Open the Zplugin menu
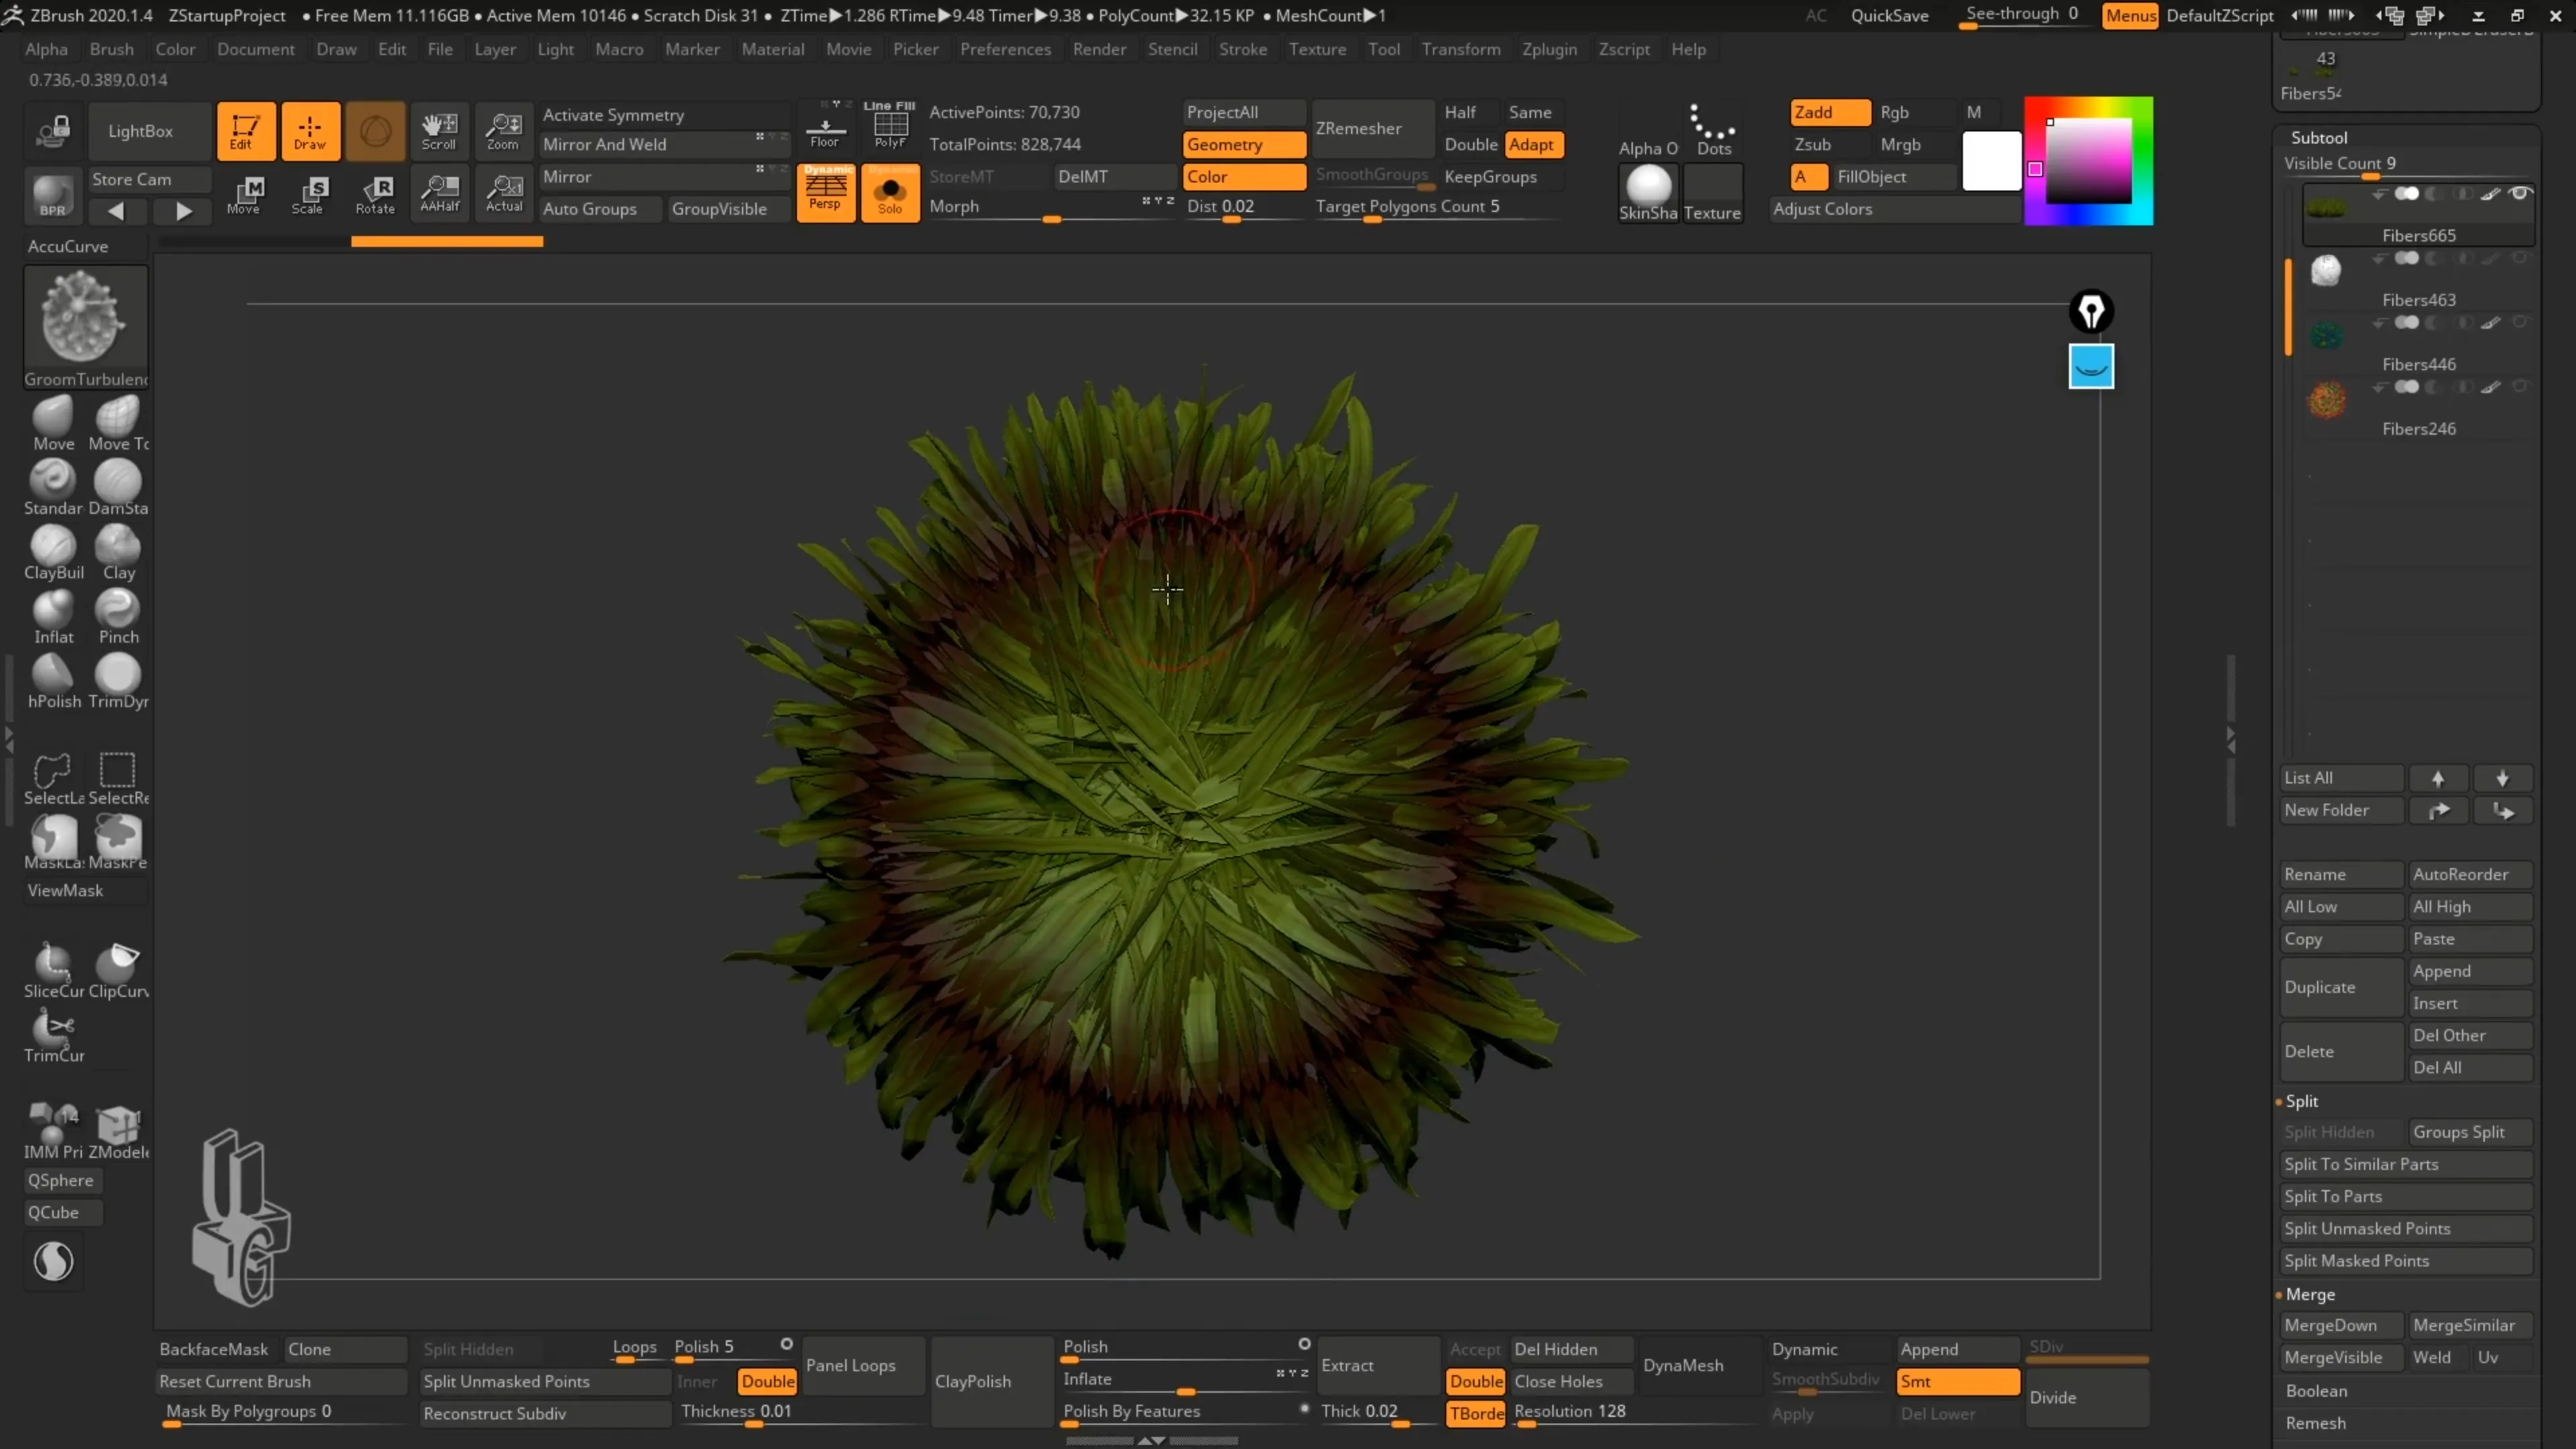This screenshot has width=2576, height=1449. [1549, 49]
